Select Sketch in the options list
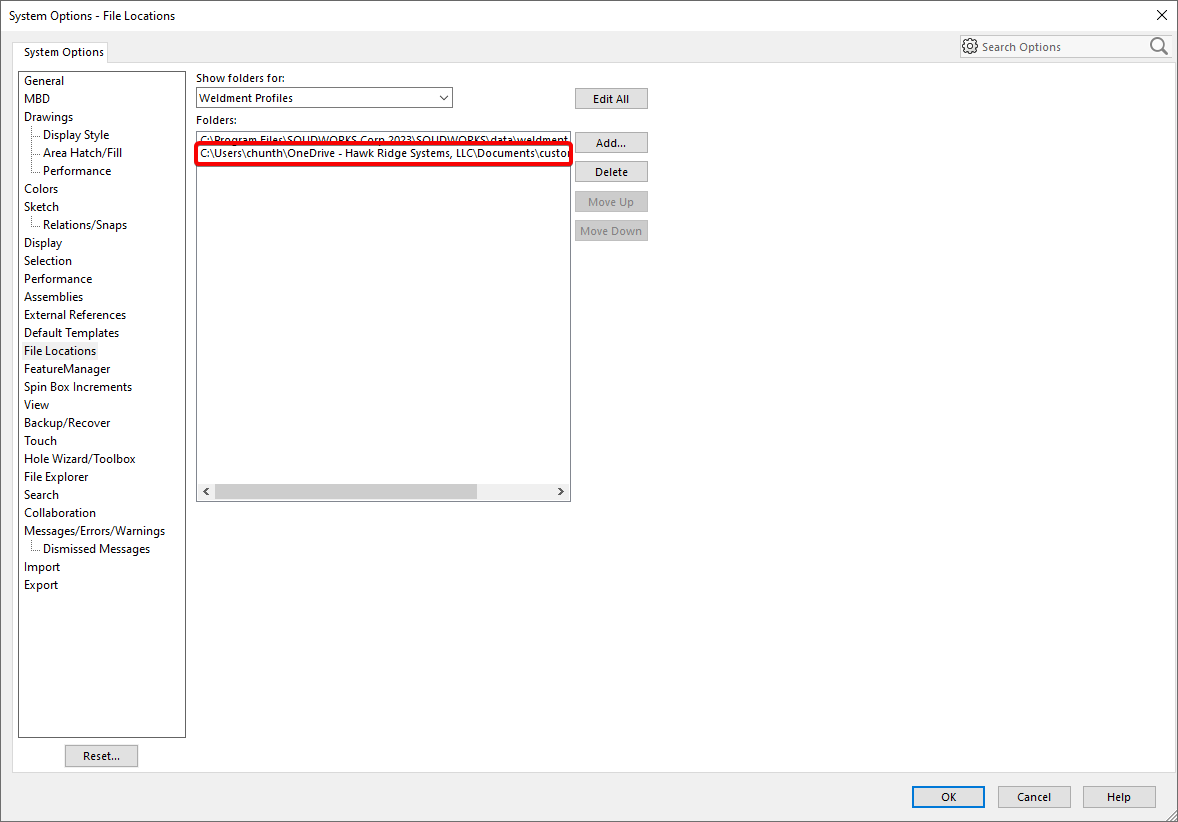 point(41,207)
